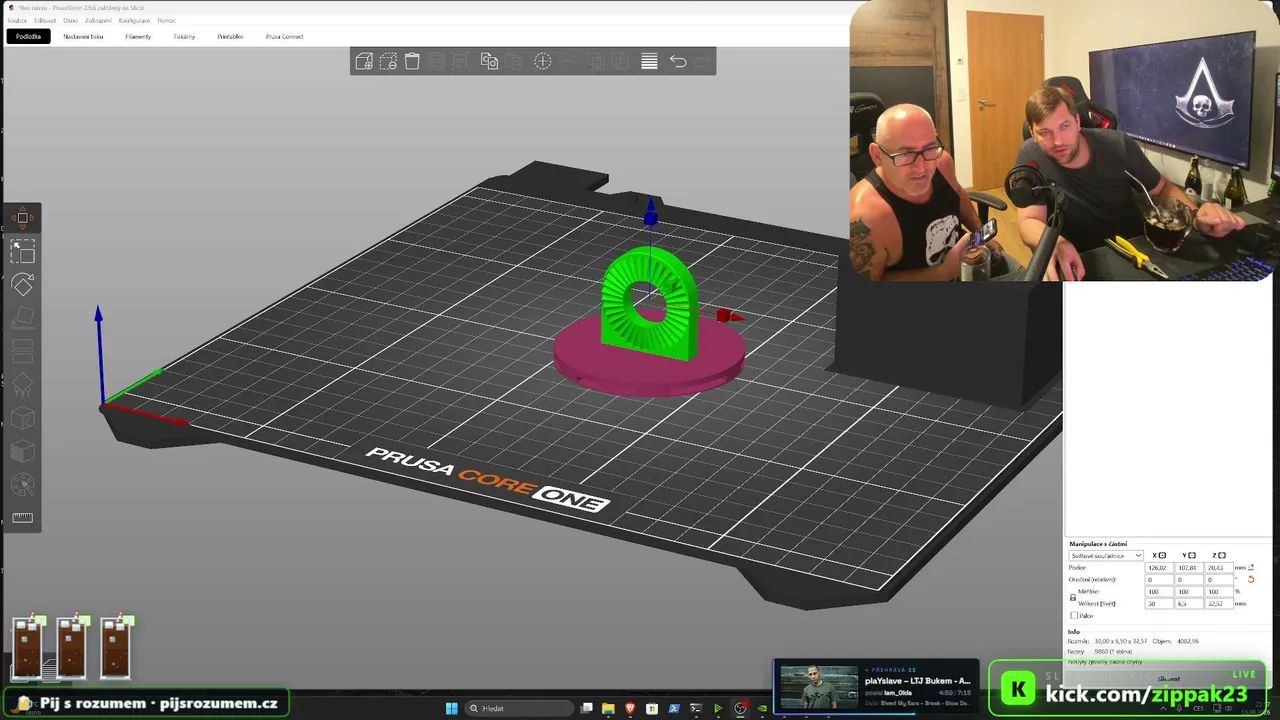Click the position Y field 107,84

click(1188, 568)
